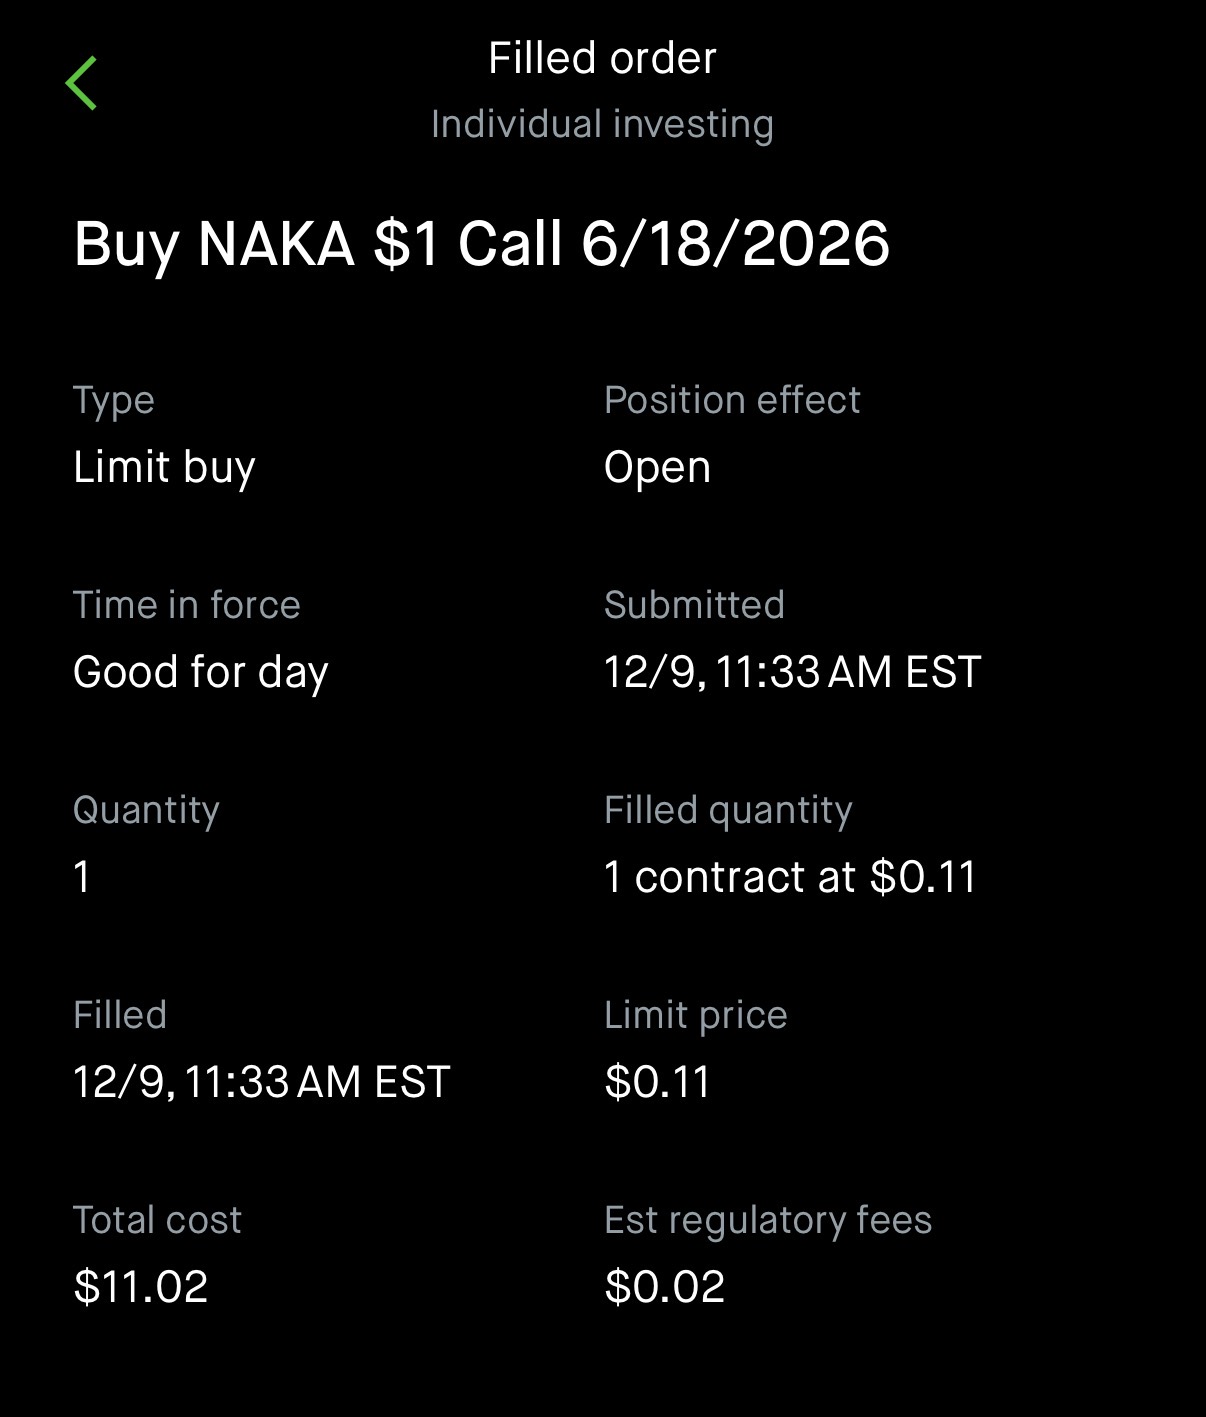The width and height of the screenshot is (1206, 1417).
Task: Tap the Individual investing subtitle
Action: coord(602,125)
